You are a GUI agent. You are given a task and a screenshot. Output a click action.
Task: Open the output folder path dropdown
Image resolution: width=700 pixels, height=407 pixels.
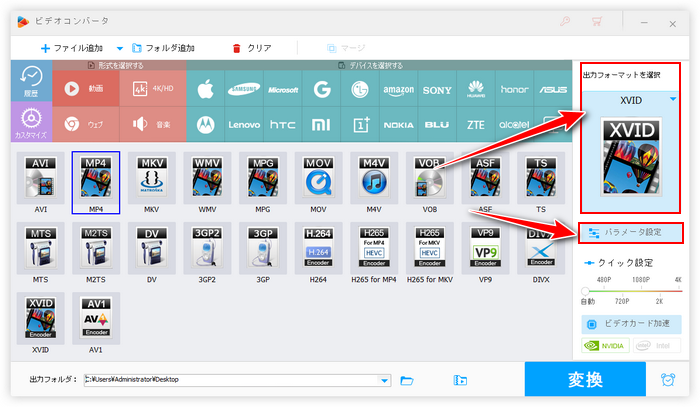pos(385,380)
